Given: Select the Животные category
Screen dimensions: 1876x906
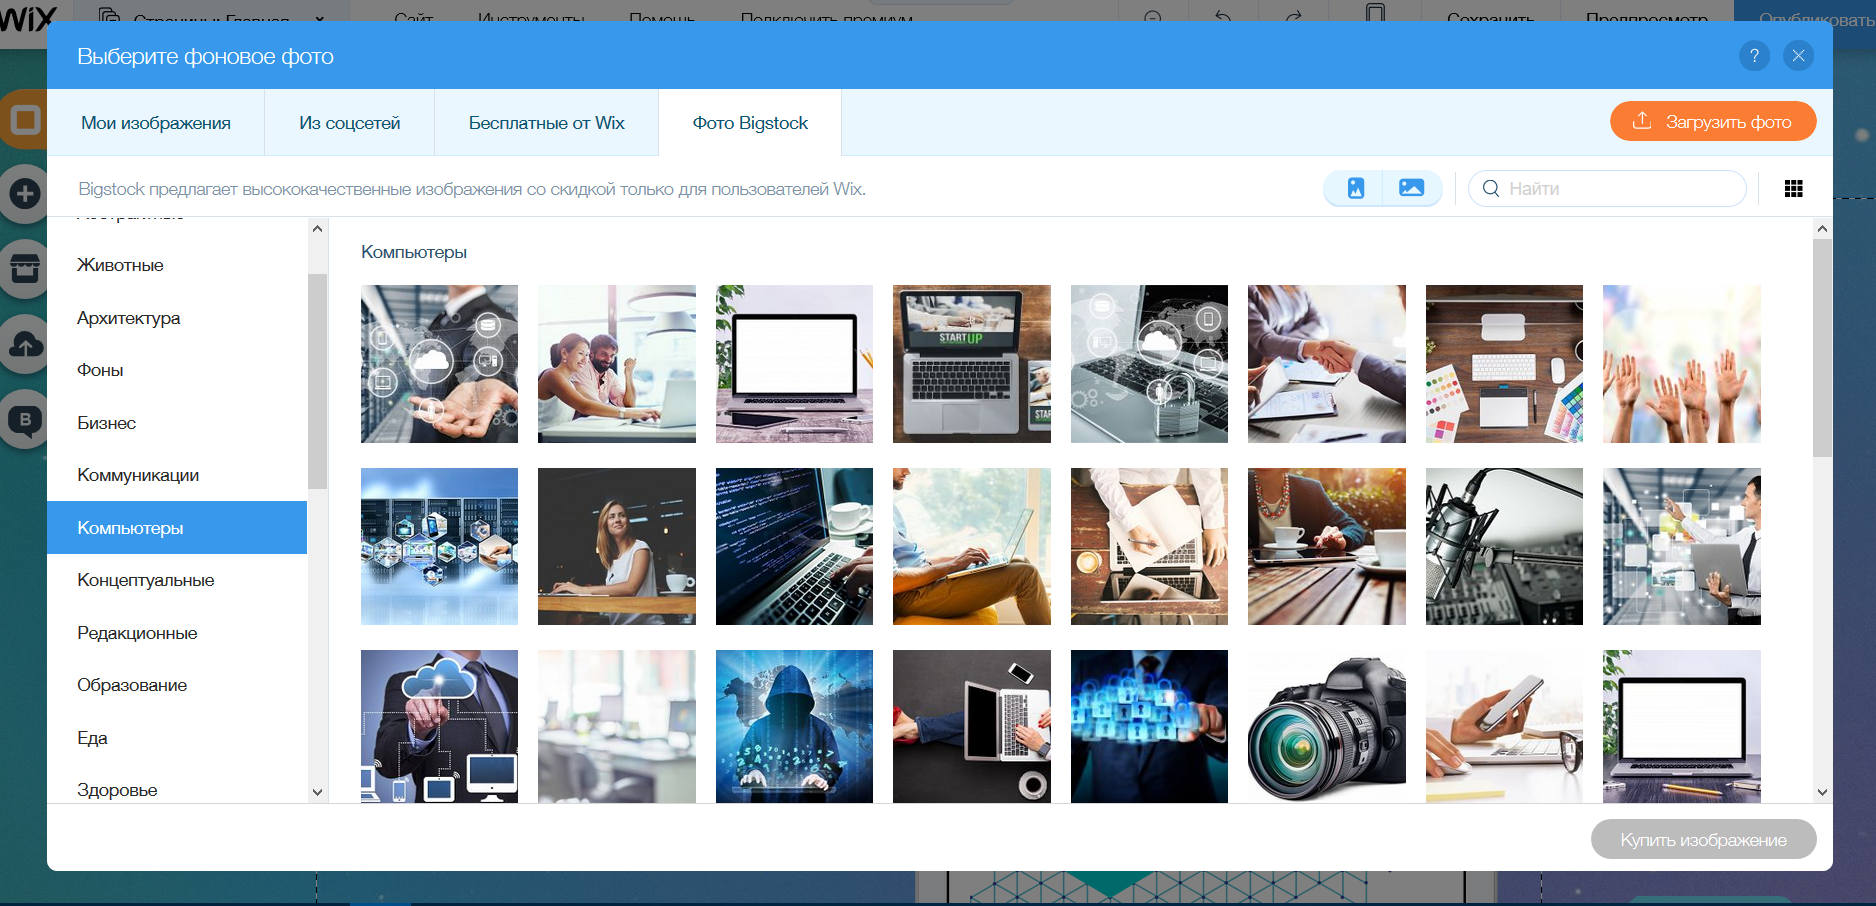Looking at the screenshot, I should pos(177,265).
